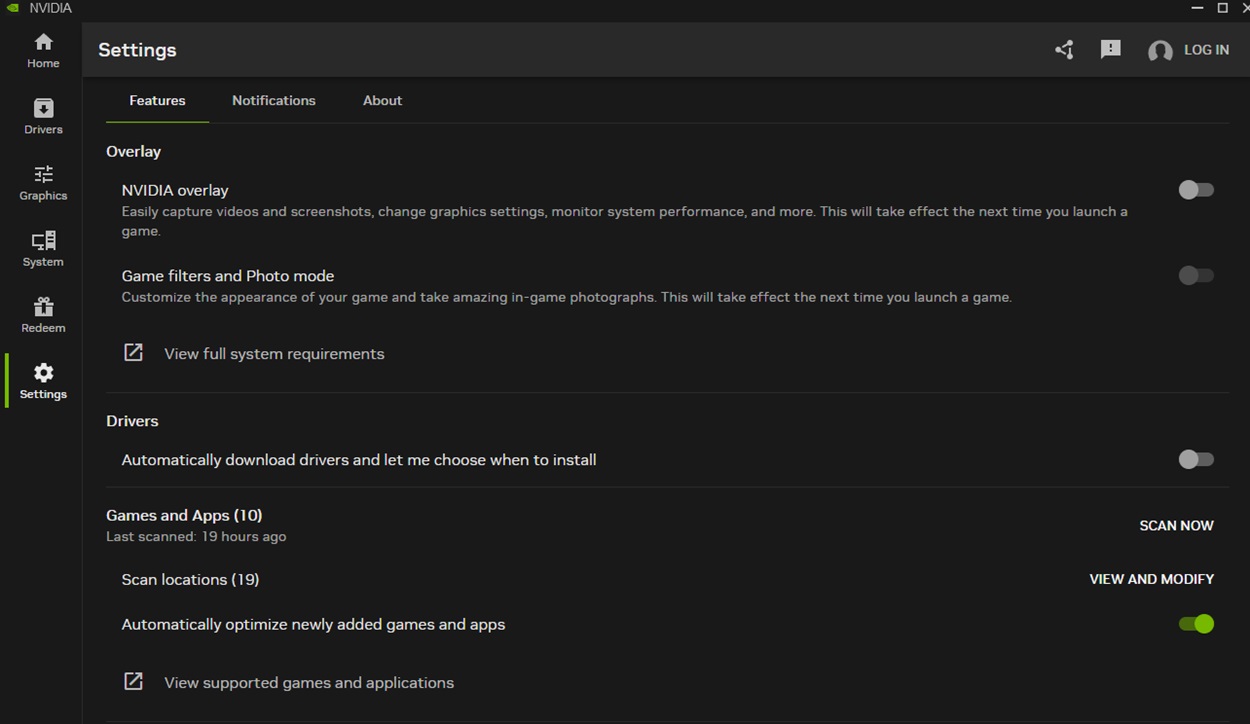Enable the NVIDIA overlay toggle
This screenshot has width=1250, height=724.
1195,190
